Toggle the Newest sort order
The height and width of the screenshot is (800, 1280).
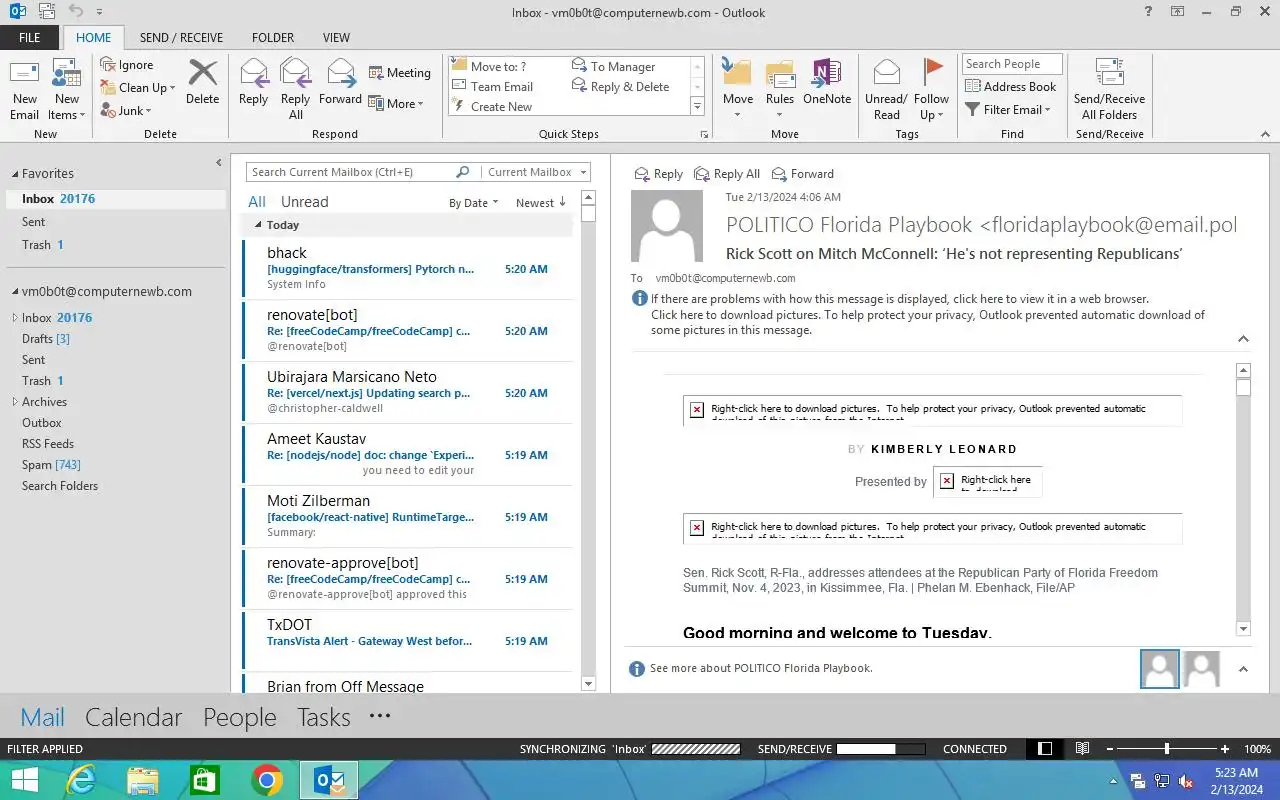click(x=541, y=203)
